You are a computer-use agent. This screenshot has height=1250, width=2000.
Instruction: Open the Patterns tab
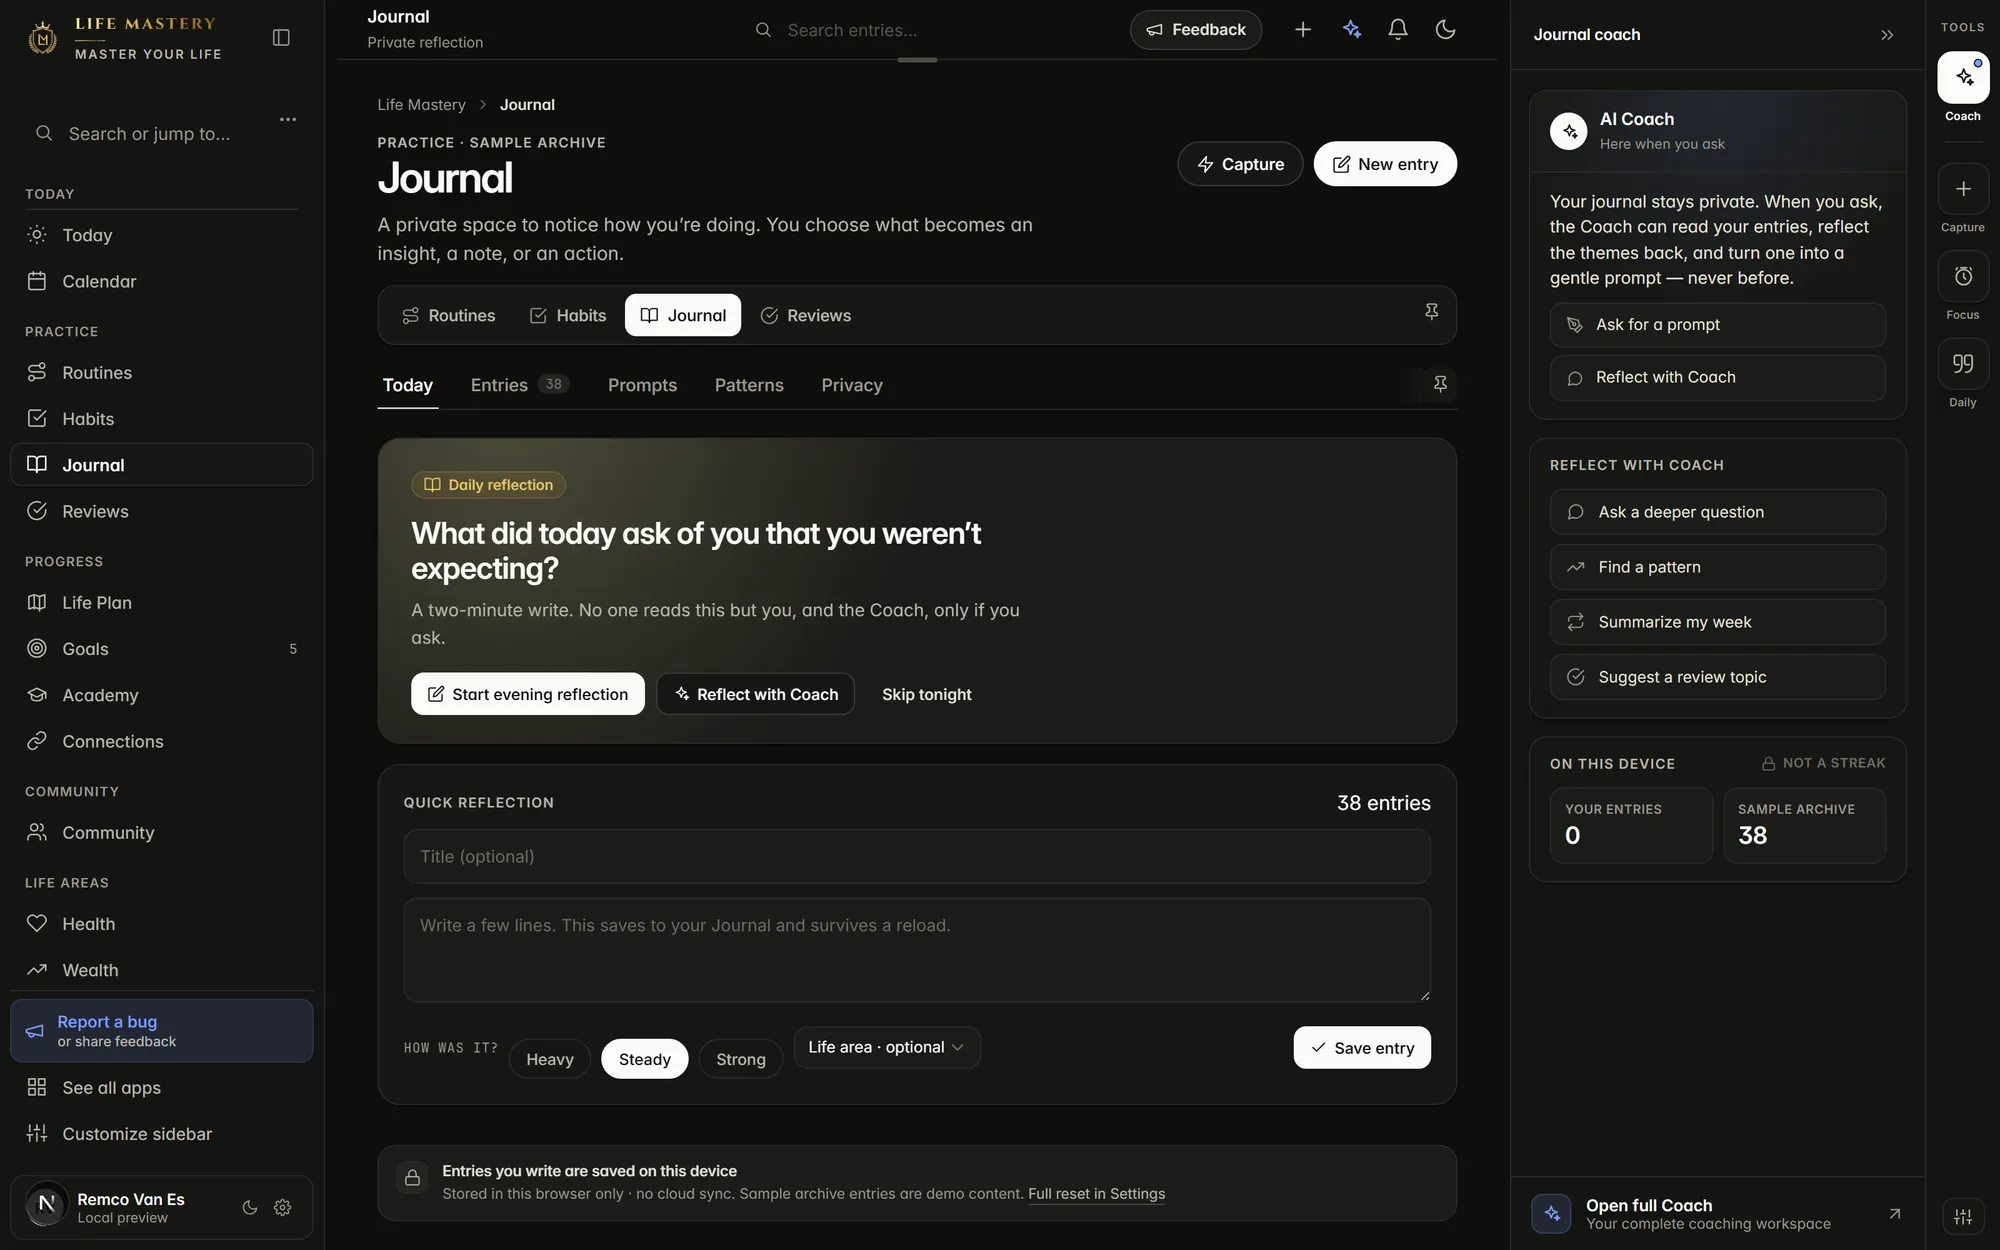coord(749,385)
